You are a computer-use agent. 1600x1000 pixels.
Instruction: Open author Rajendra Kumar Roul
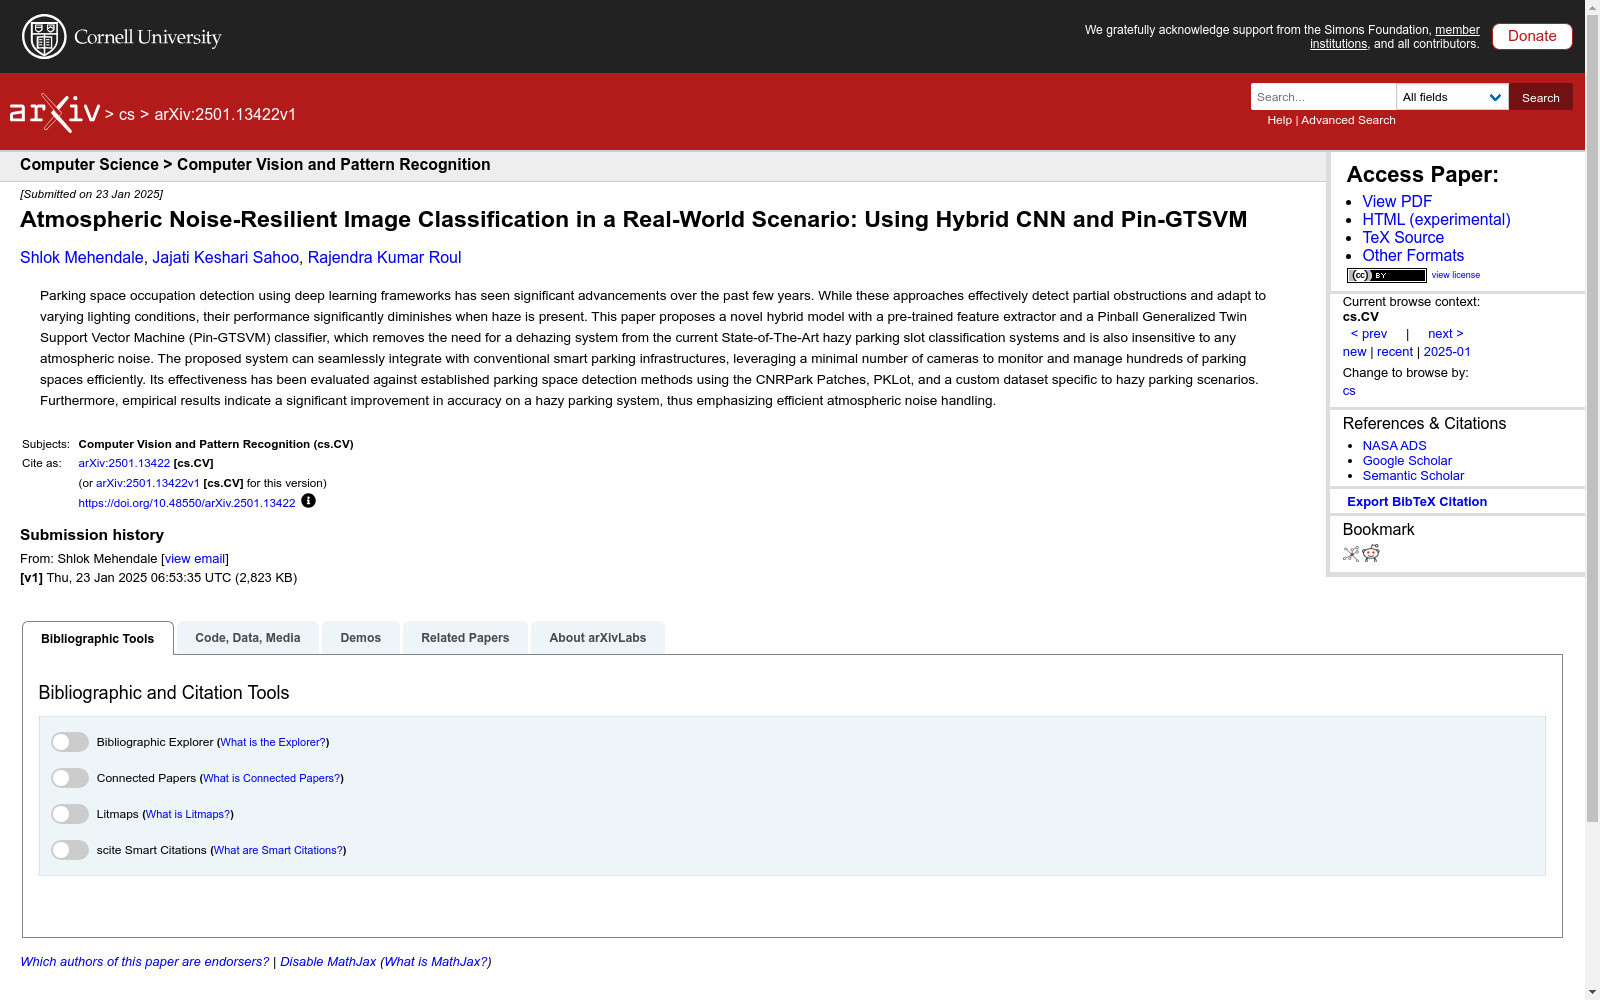coord(384,258)
